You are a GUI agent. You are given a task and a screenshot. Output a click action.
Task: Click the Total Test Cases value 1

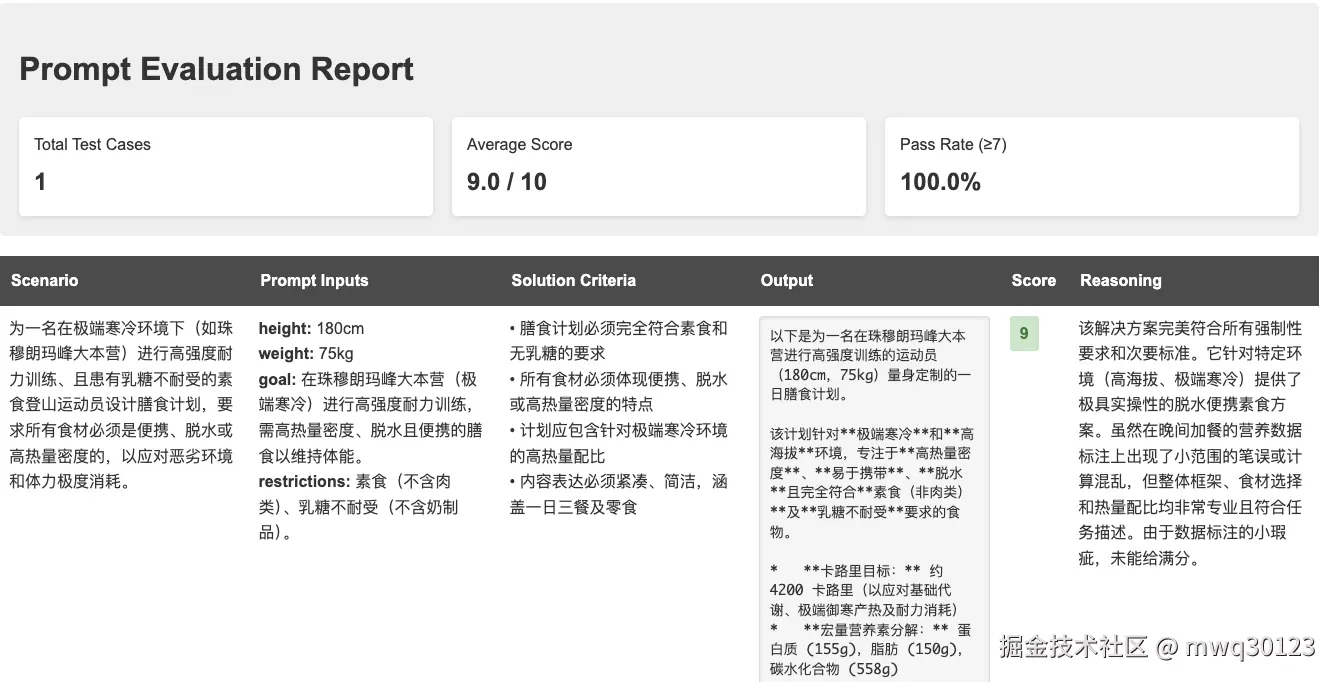coord(40,182)
